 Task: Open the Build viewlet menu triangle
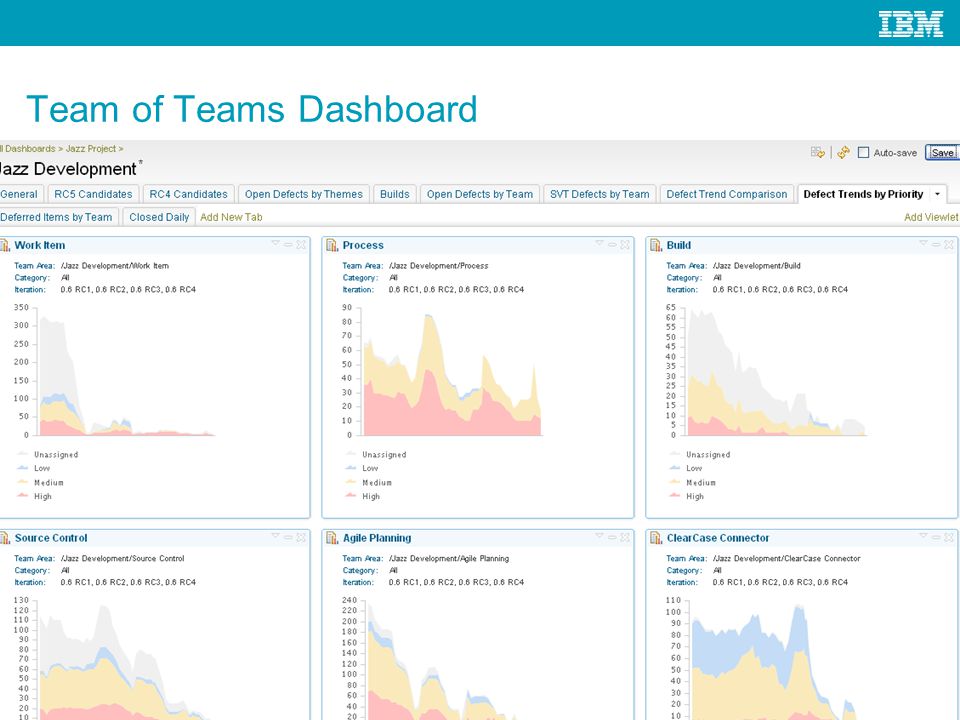923,244
